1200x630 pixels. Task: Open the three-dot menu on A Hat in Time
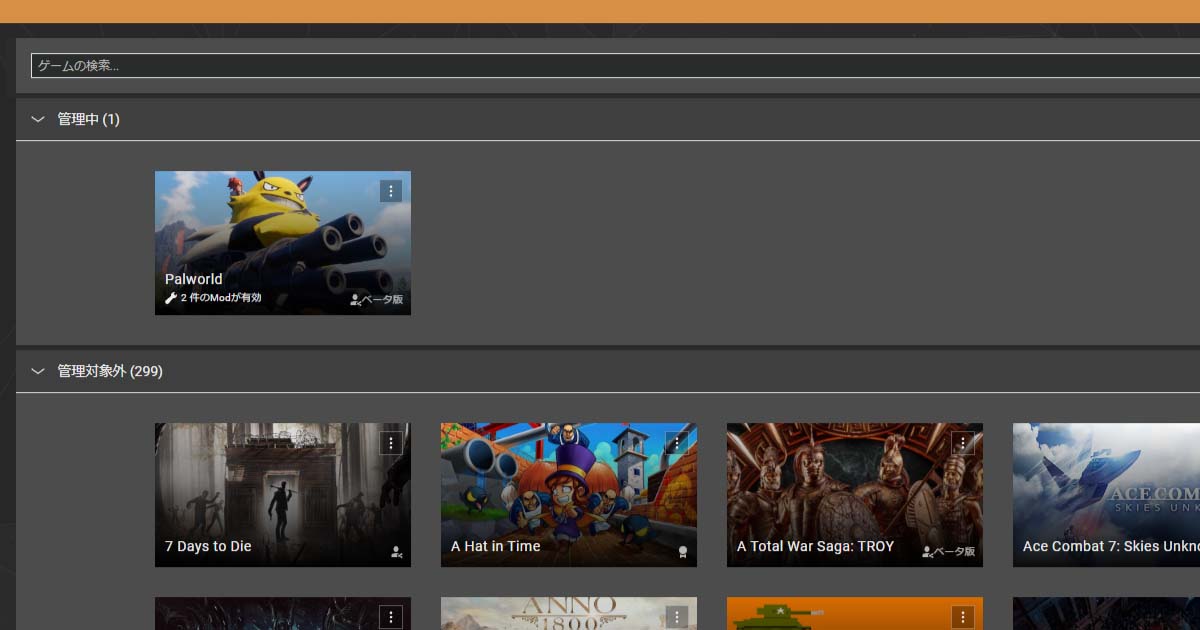pyautogui.click(x=677, y=443)
